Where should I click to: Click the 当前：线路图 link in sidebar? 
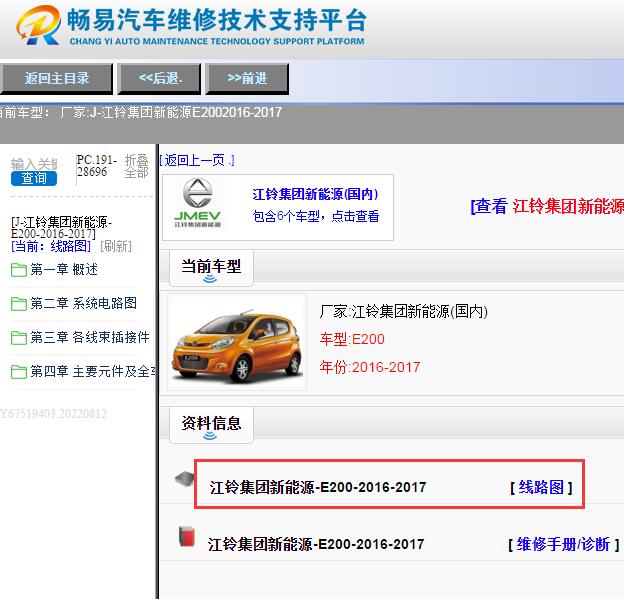pos(51,246)
